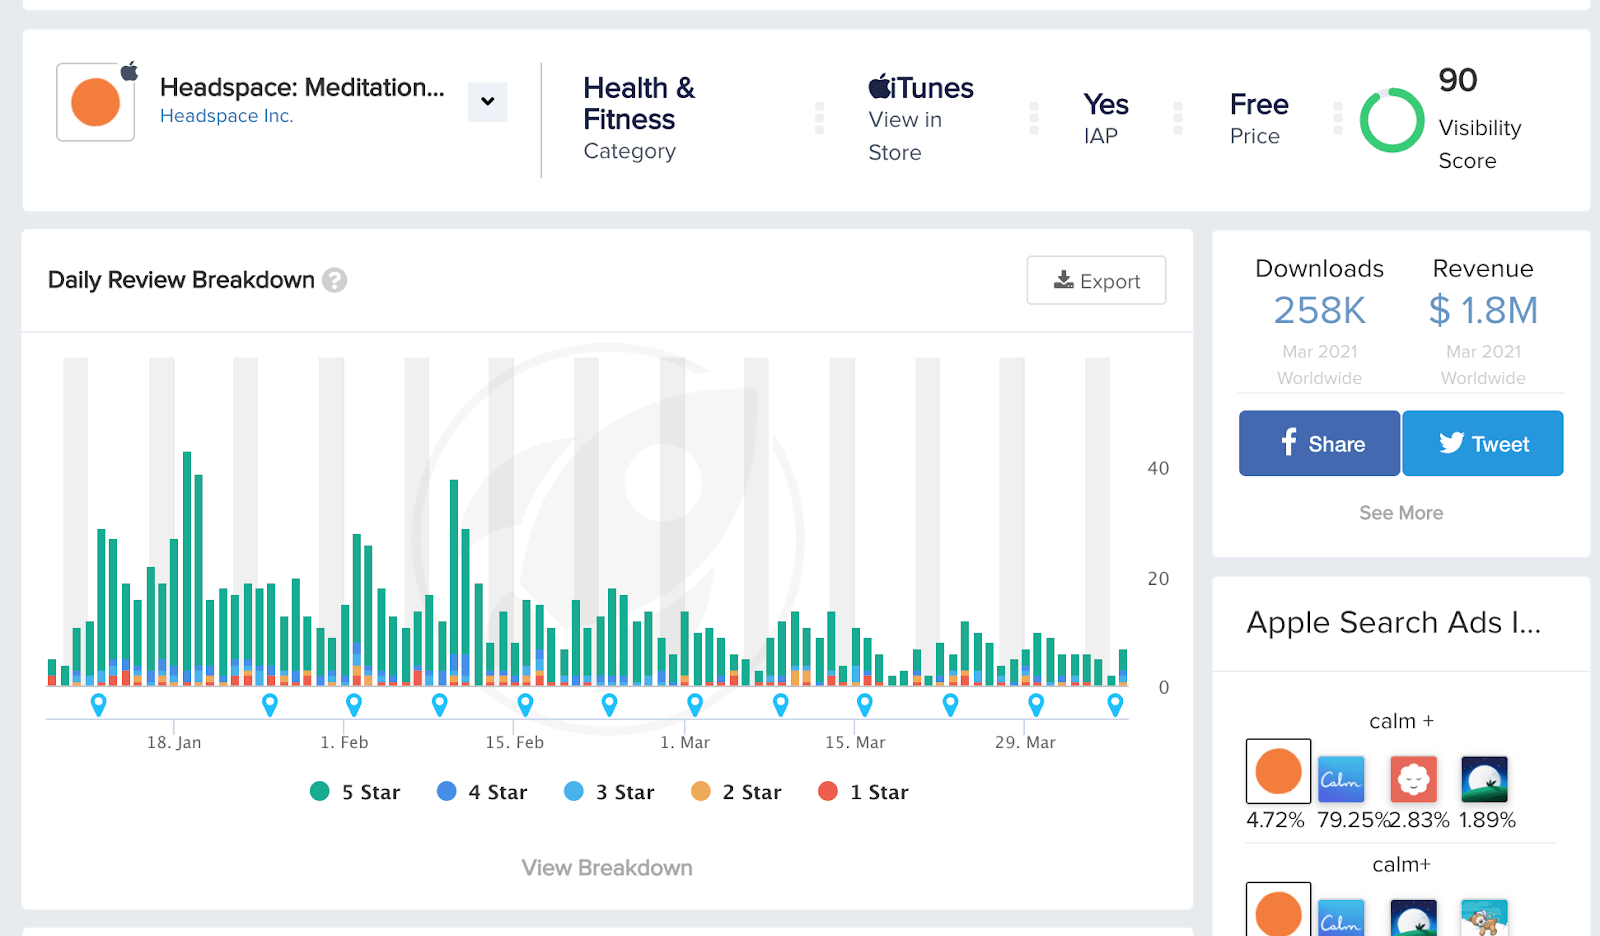Click the calm+ keyword label
Image resolution: width=1600 pixels, height=936 pixels.
point(1401,865)
